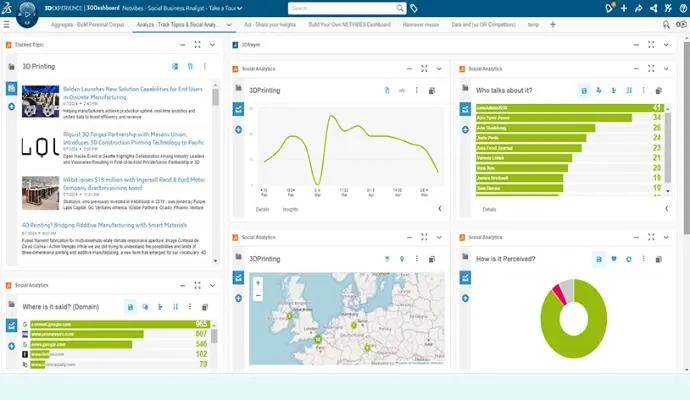Image resolution: width=690 pixels, height=400 pixels.
Task: Click the copy icon in the 3DPrinting line chart widget
Action: point(432,91)
